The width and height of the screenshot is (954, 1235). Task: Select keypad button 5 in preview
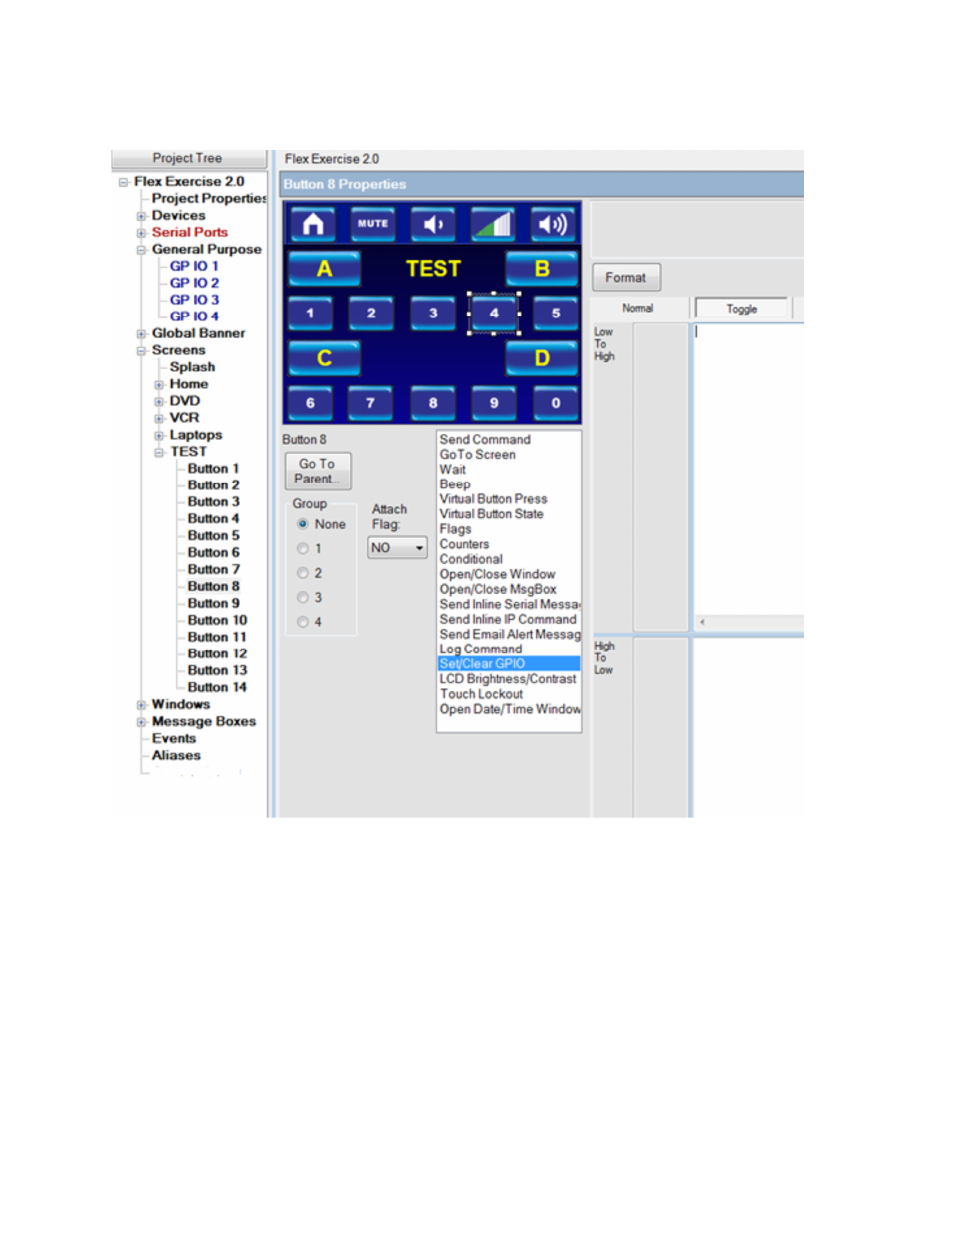coord(556,313)
